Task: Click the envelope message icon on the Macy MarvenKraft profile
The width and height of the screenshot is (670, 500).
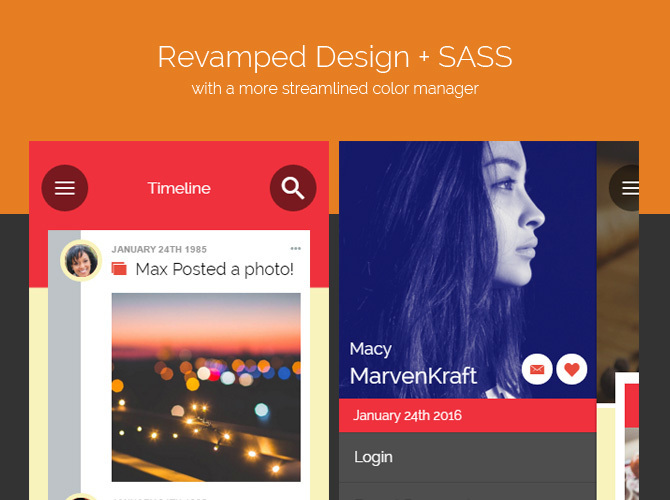Action: click(537, 369)
